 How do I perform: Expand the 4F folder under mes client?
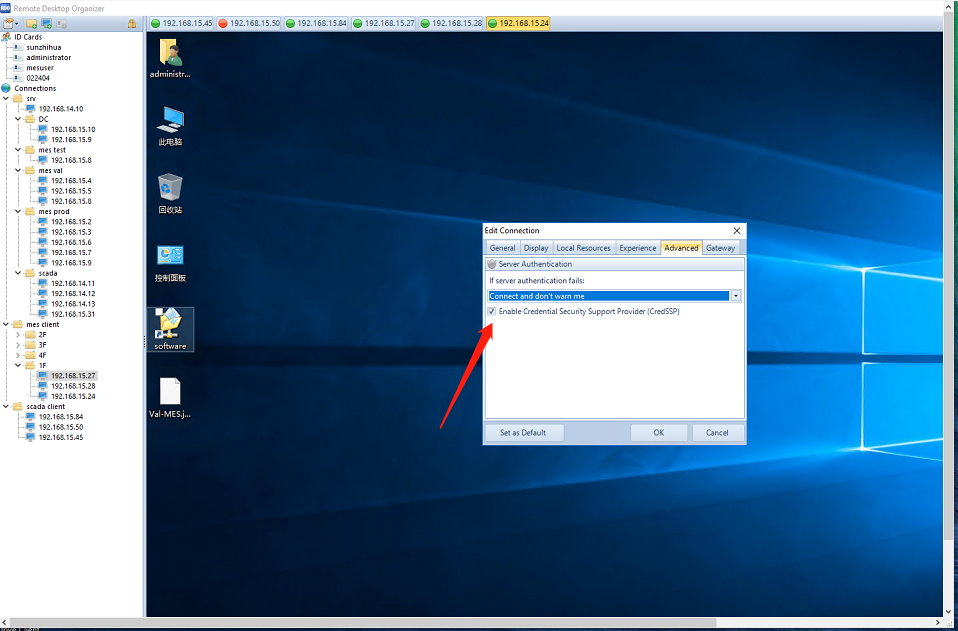18,355
